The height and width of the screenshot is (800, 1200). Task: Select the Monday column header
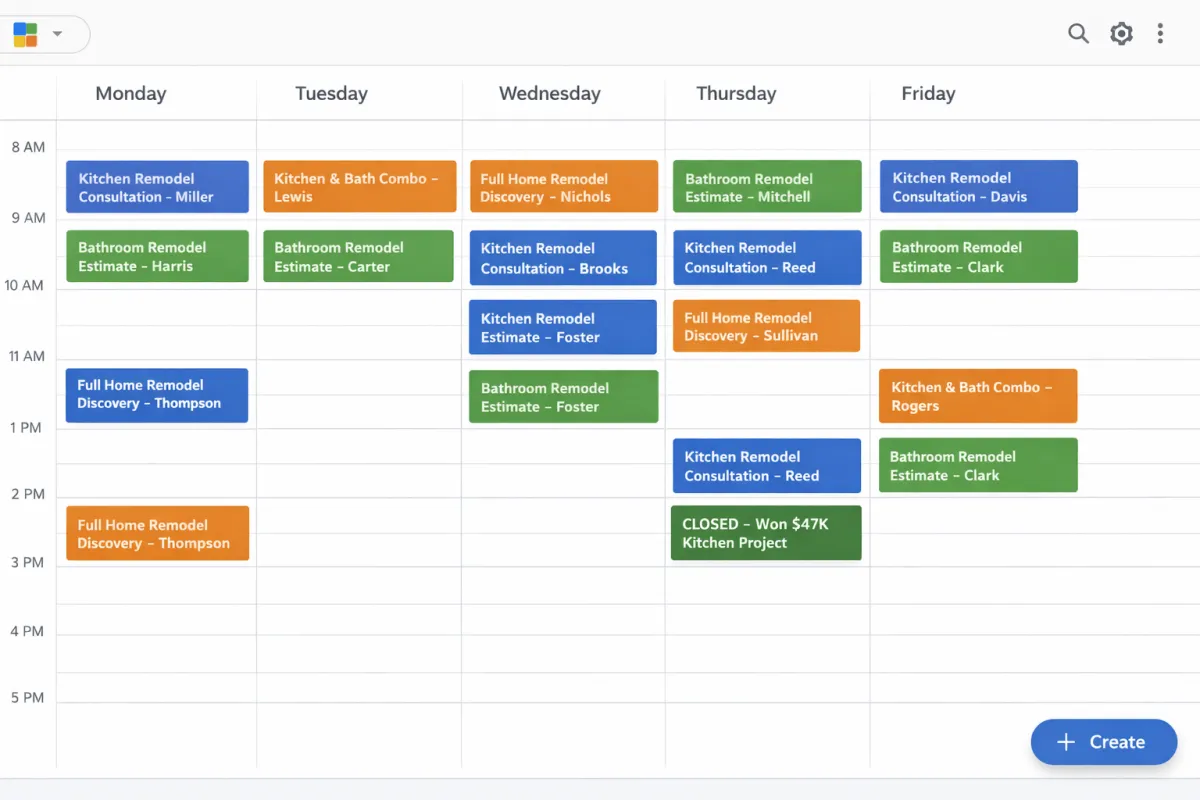pyautogui.click(x=131, y=94)
